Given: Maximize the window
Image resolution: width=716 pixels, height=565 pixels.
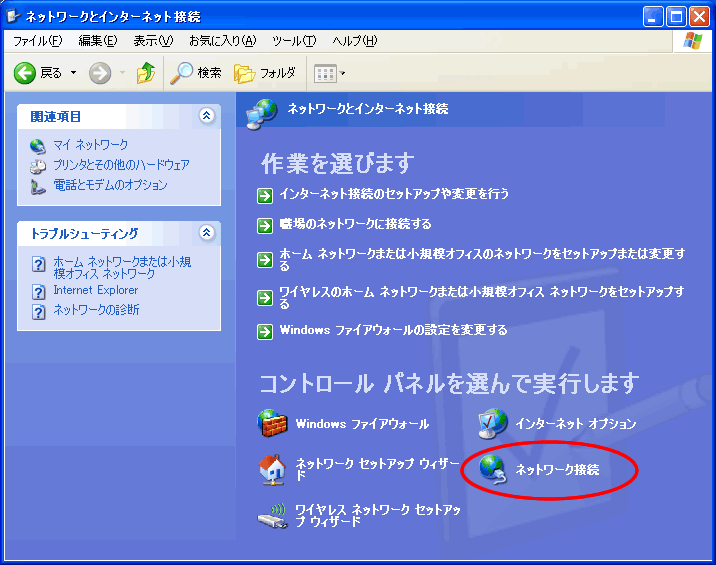Looking at the screenshot, I should point(676,17).
